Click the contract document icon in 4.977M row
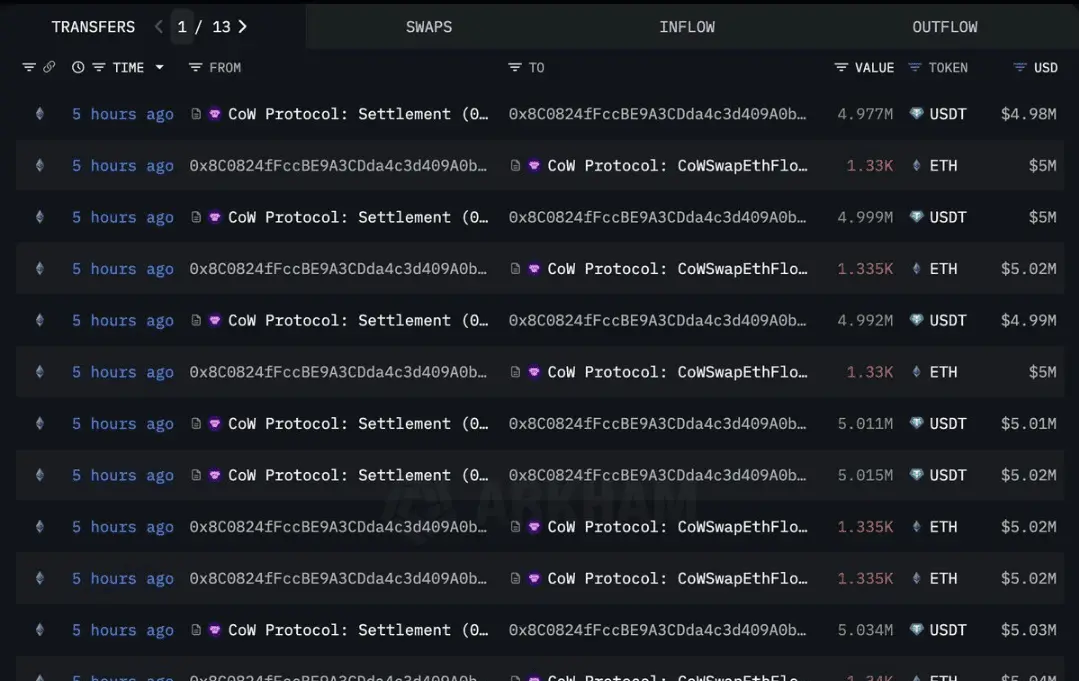Viewport: 1079px width, 681px height. (x=196, y=114)
